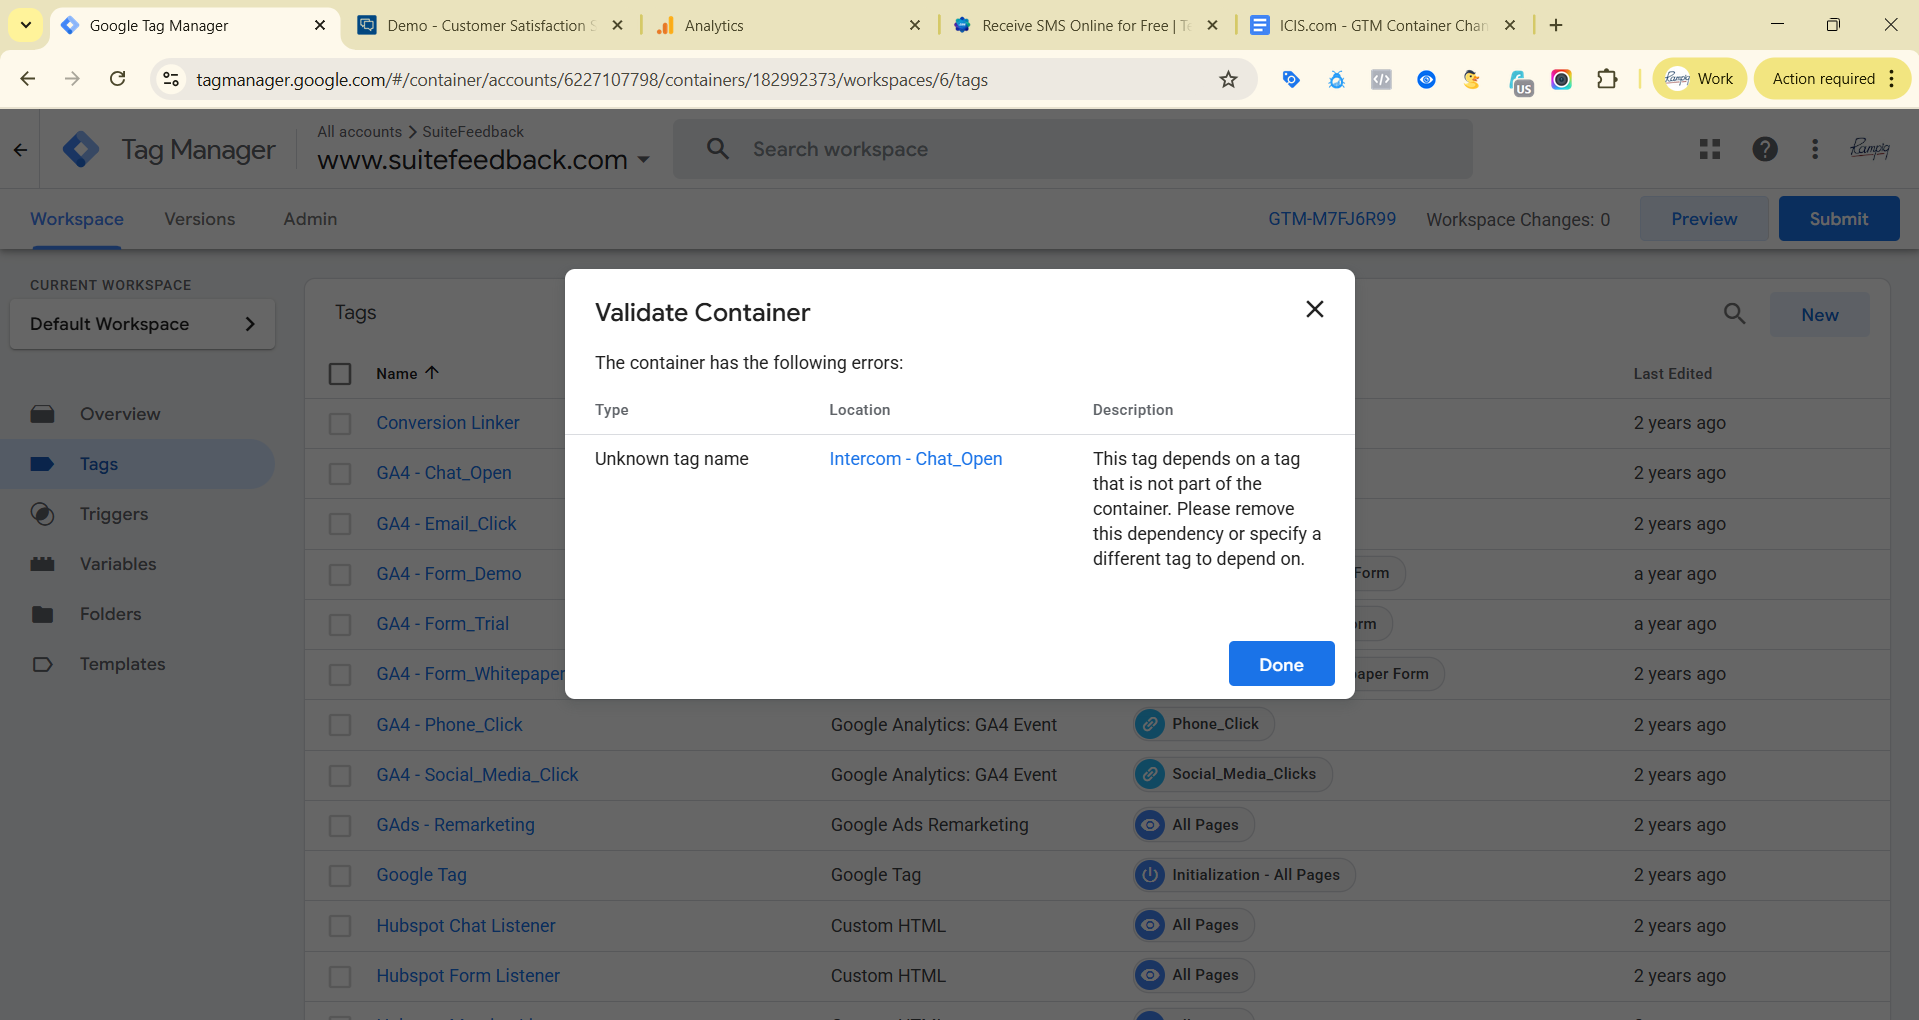Expand the Default Workspace selector
Viewport: 1919px width, 1020px height.
[142, 324]
